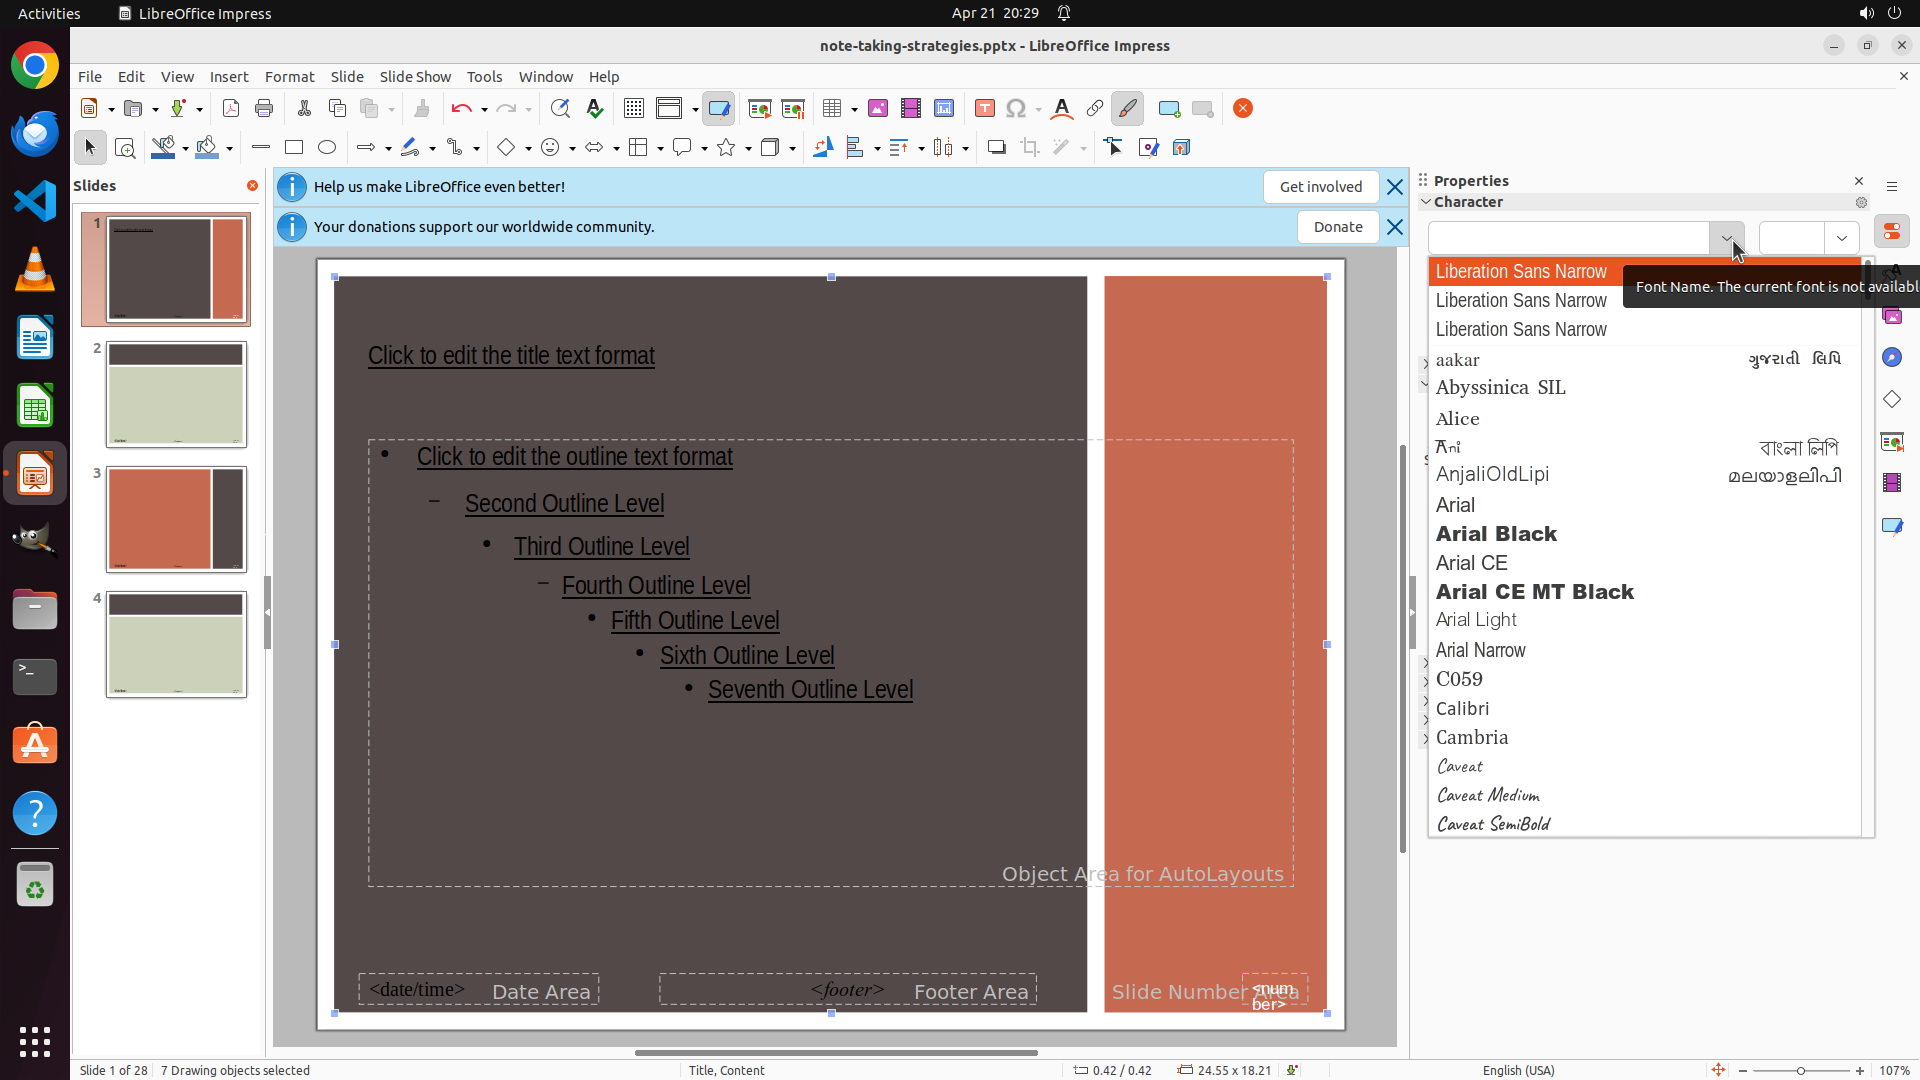Select the Ellipse drawing tool
The height and width of the screenshot is (1080, 1920).
tap(327, 148)
